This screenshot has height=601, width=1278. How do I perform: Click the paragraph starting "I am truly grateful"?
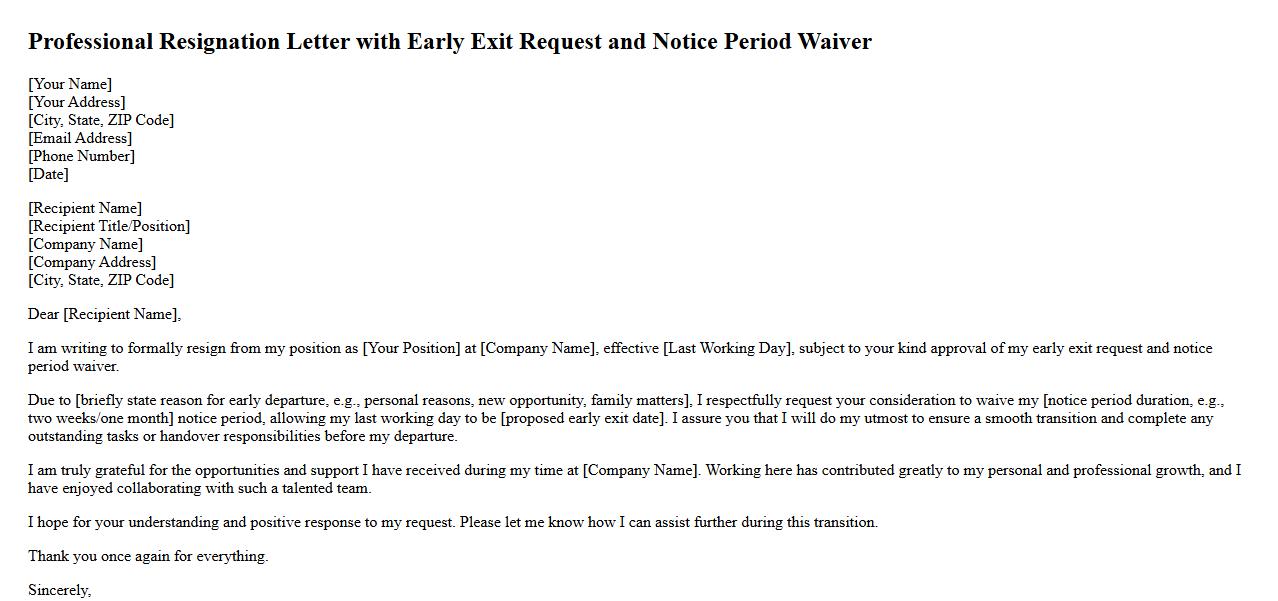(x=634, y=479)
